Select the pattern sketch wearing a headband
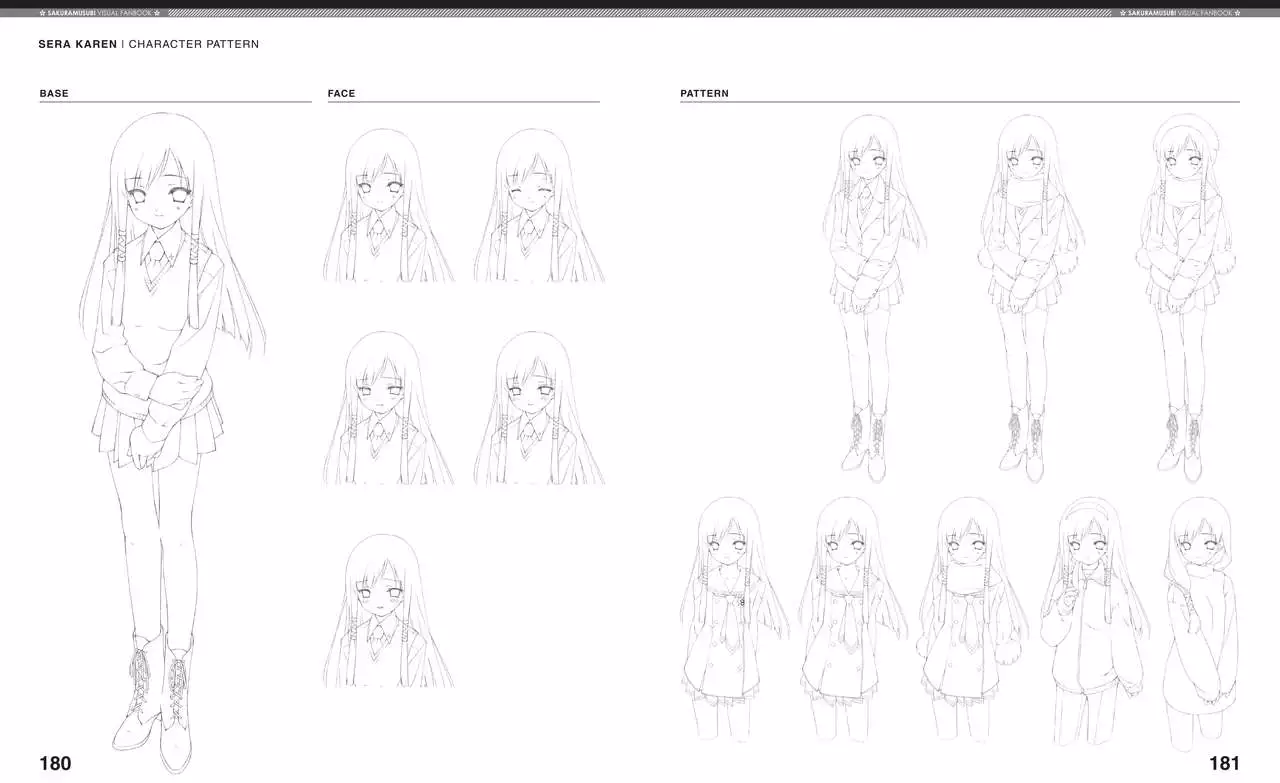The height and width of the screenshot is (783, 1280). (x=1088, y=620)
